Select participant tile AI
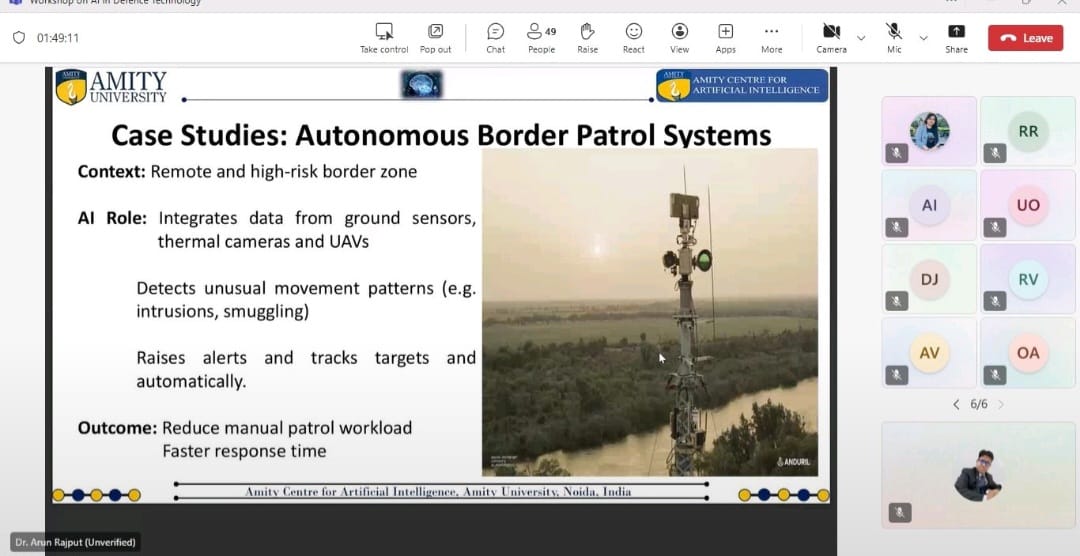 [x=929, y=205]
